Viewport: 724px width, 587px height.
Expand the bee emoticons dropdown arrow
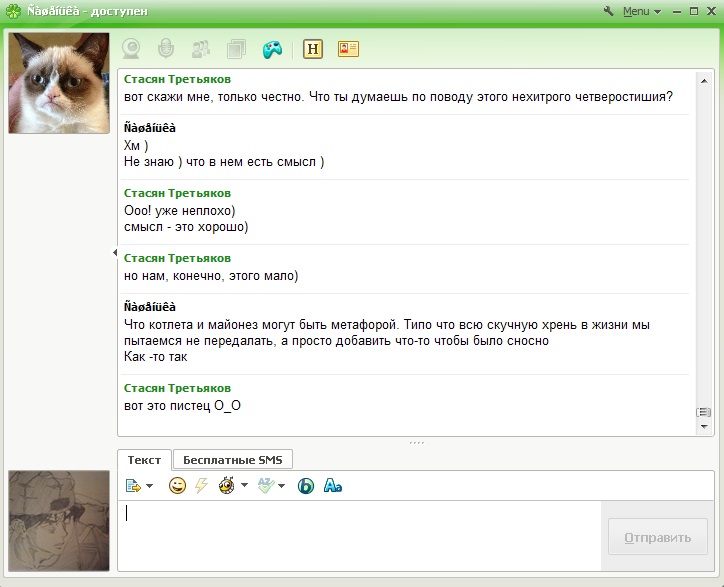point(244,485)
